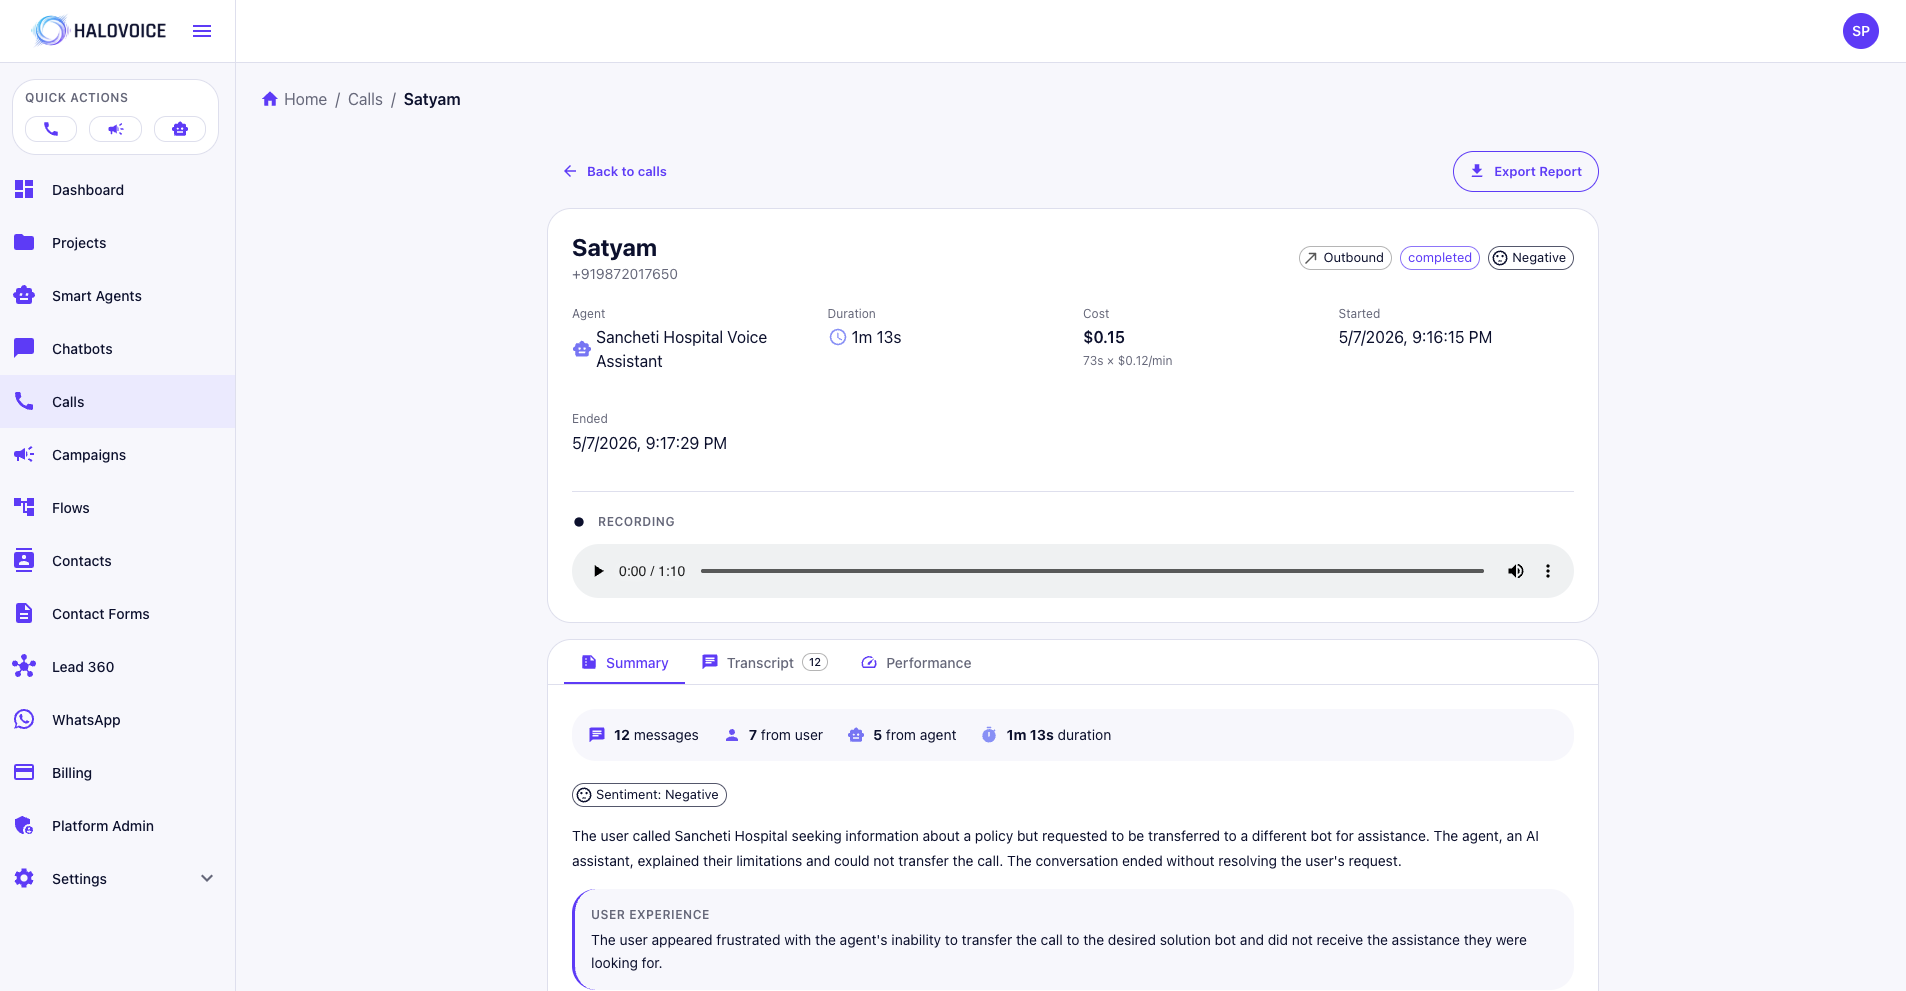
Task: Click the Sancheti Hospital Voice Assistant name
Action: [682, 349]
